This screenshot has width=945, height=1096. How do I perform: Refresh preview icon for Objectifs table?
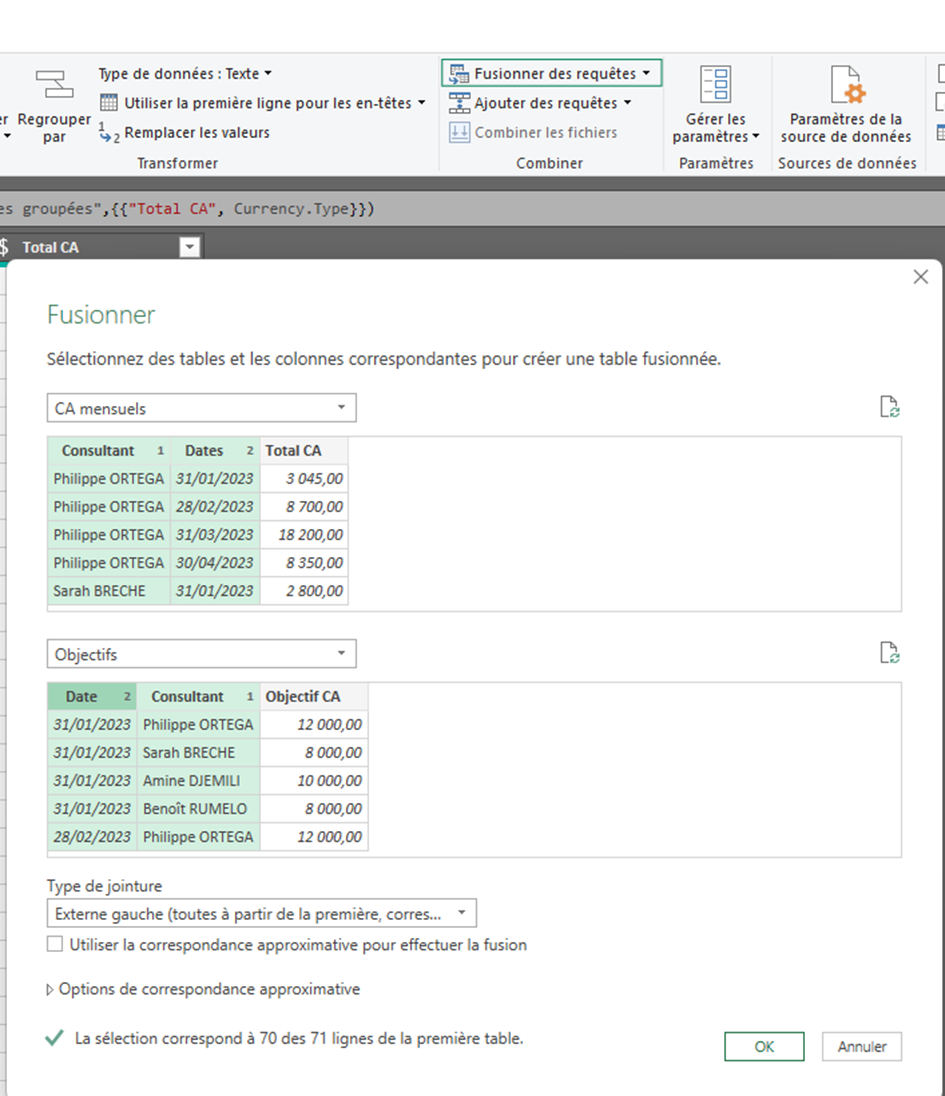tap(889, 652)
